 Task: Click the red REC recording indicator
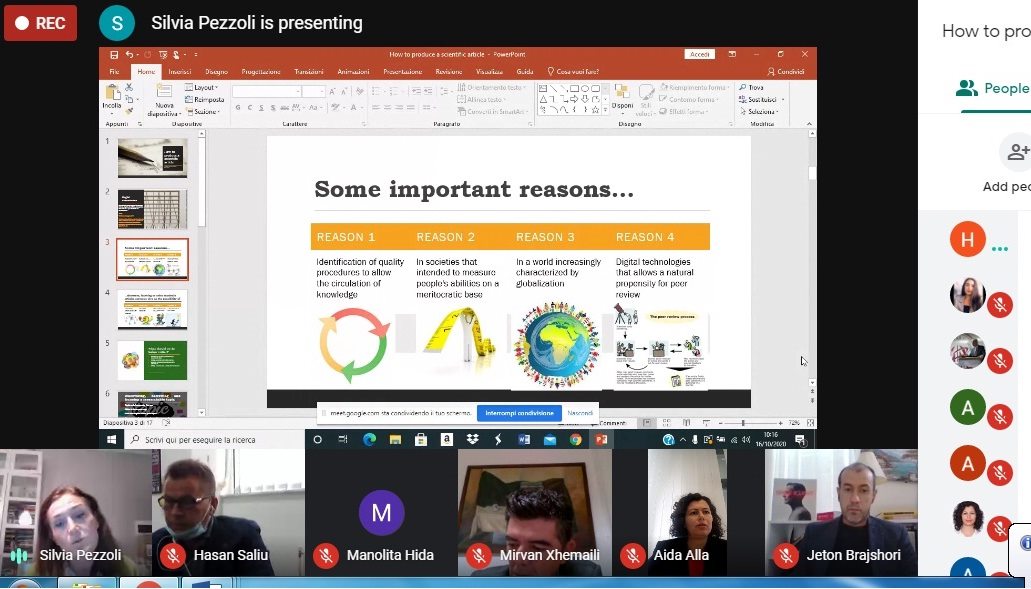pos(40,23)
